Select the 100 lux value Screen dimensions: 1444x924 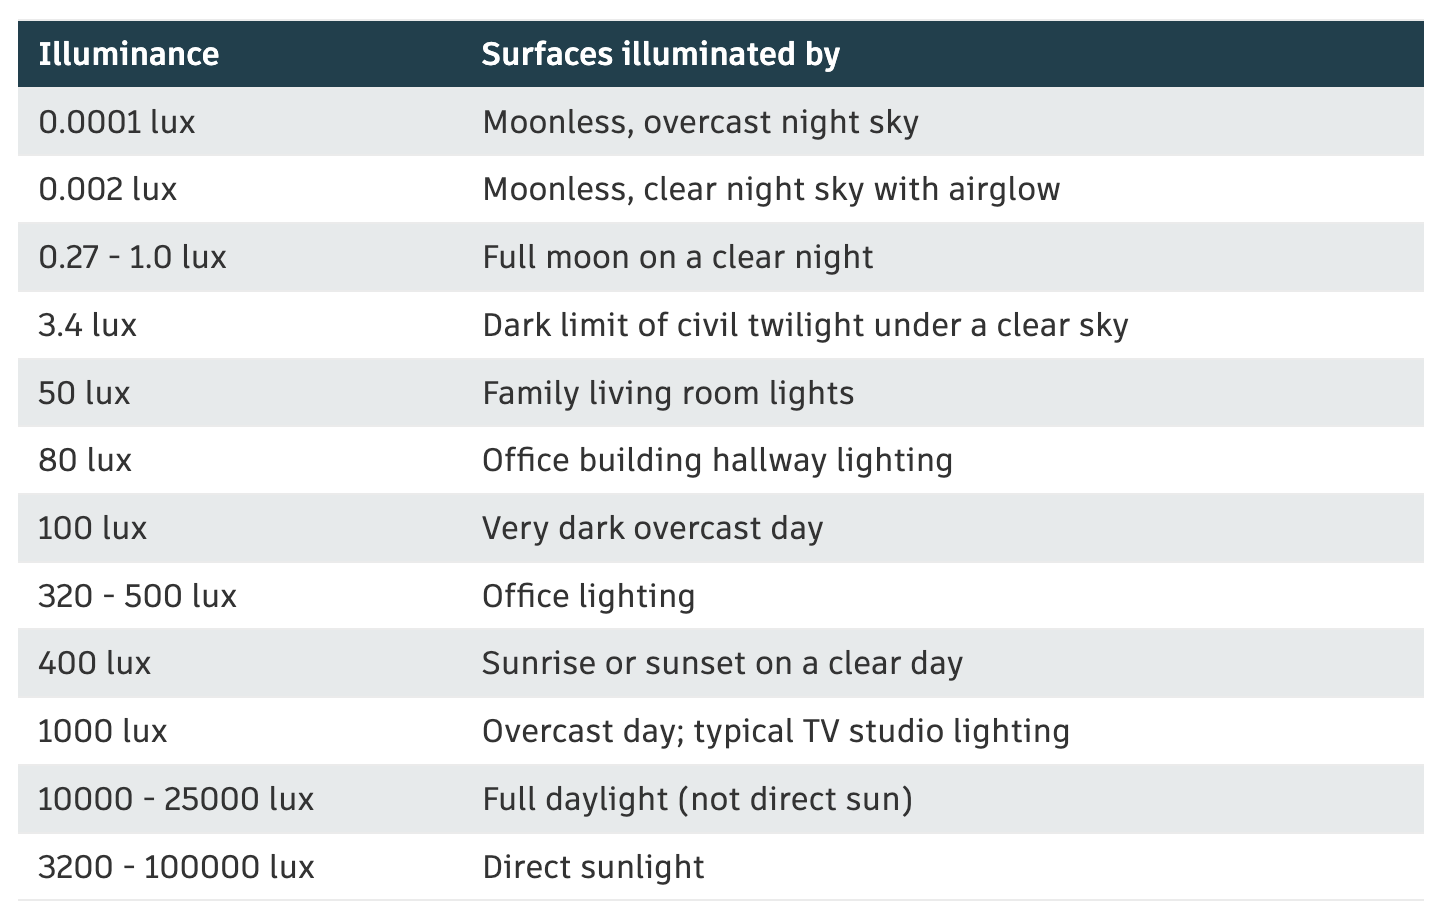92,528
